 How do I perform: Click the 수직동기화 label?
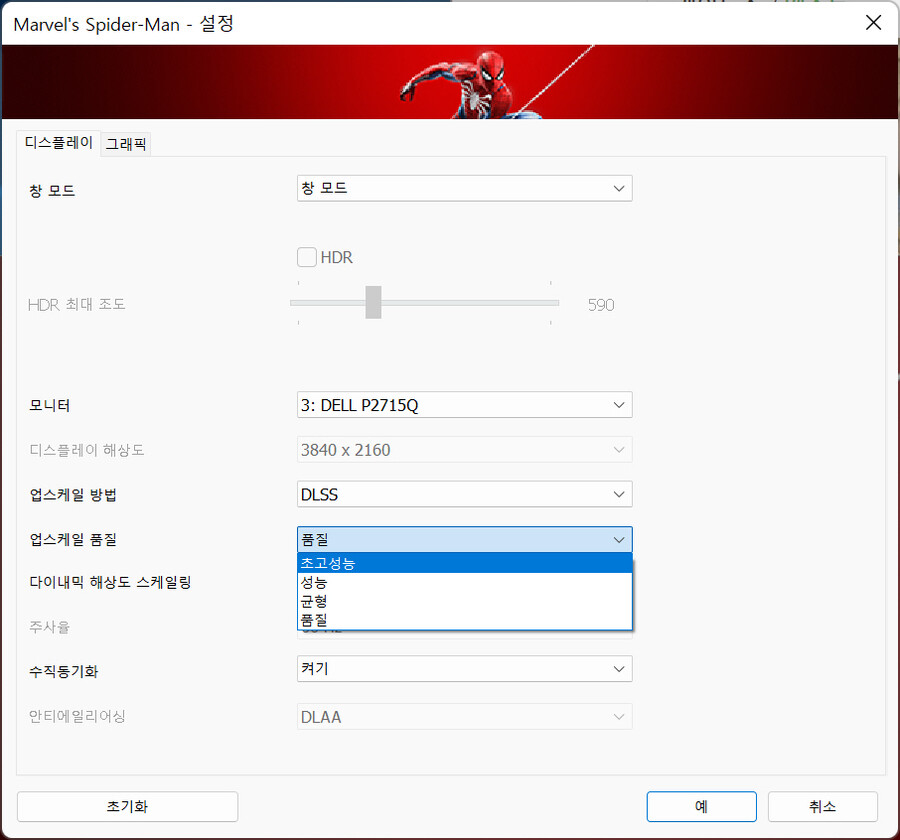point(64,671)
